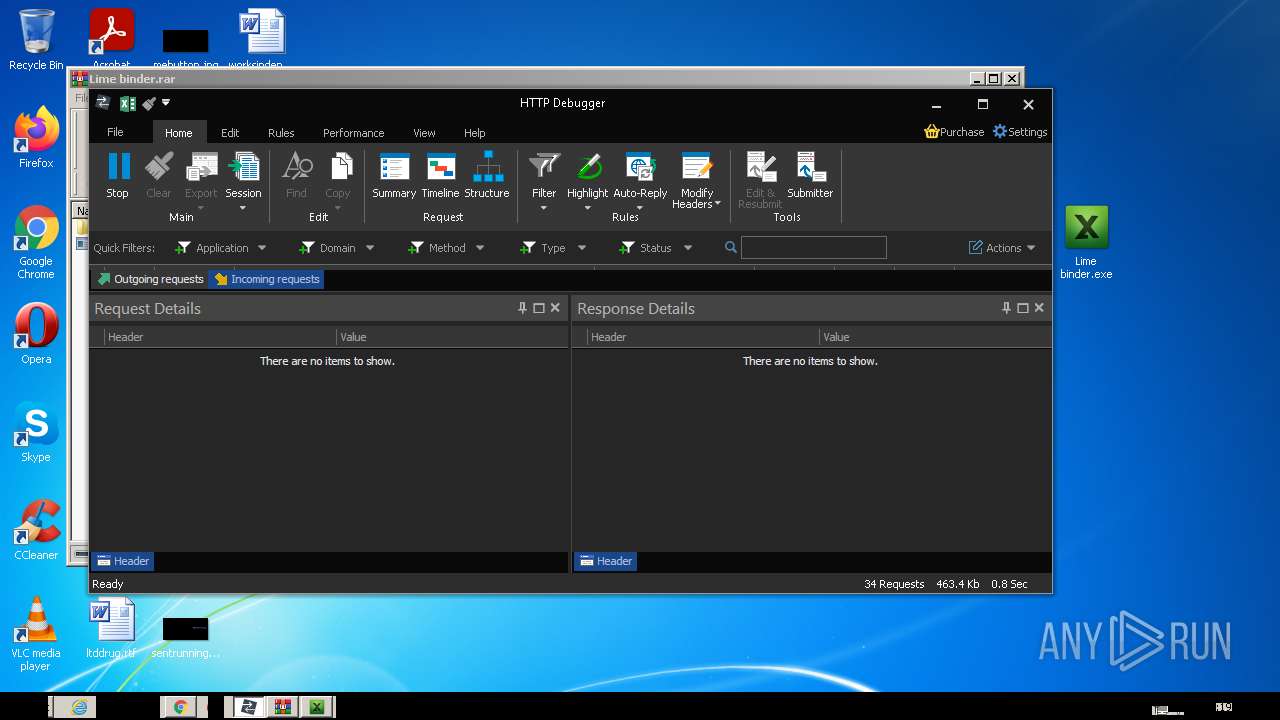Open the Google Chrome desktop shortcut
1280x720 pixels.
(x=36, y=242)
